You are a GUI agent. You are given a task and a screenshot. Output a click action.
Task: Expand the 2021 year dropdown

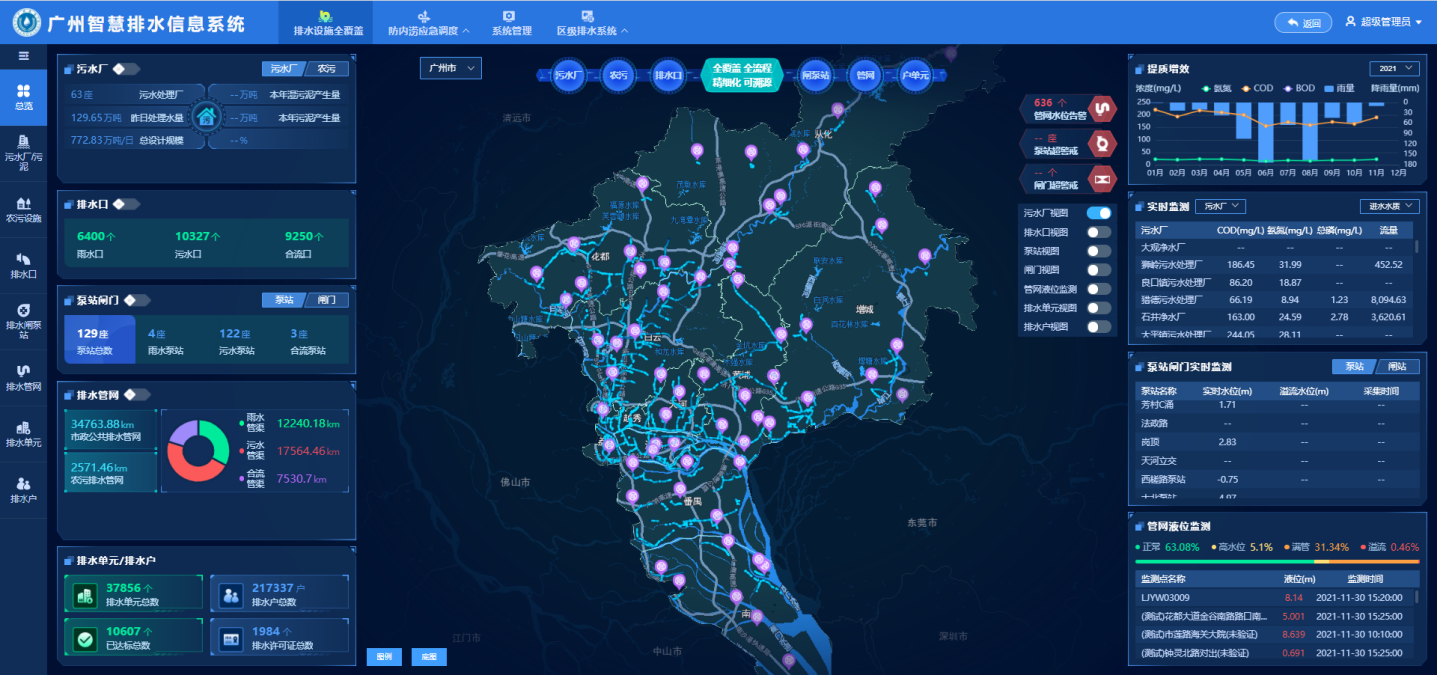pyautogui.click(x=1394, y=68)
